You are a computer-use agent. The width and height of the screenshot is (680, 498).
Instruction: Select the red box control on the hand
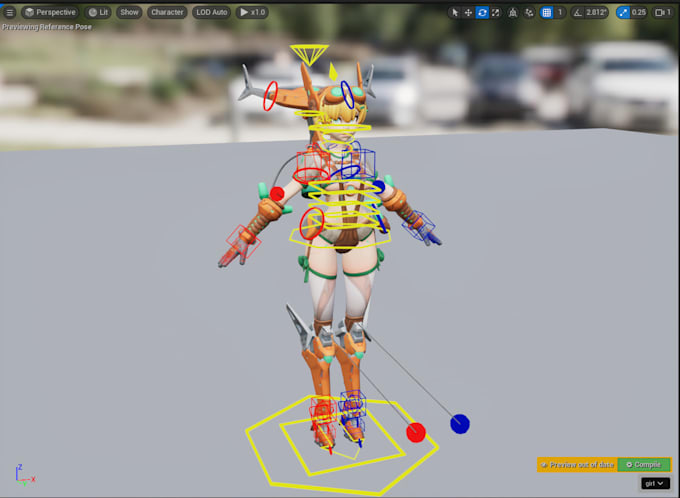(243, 244)
